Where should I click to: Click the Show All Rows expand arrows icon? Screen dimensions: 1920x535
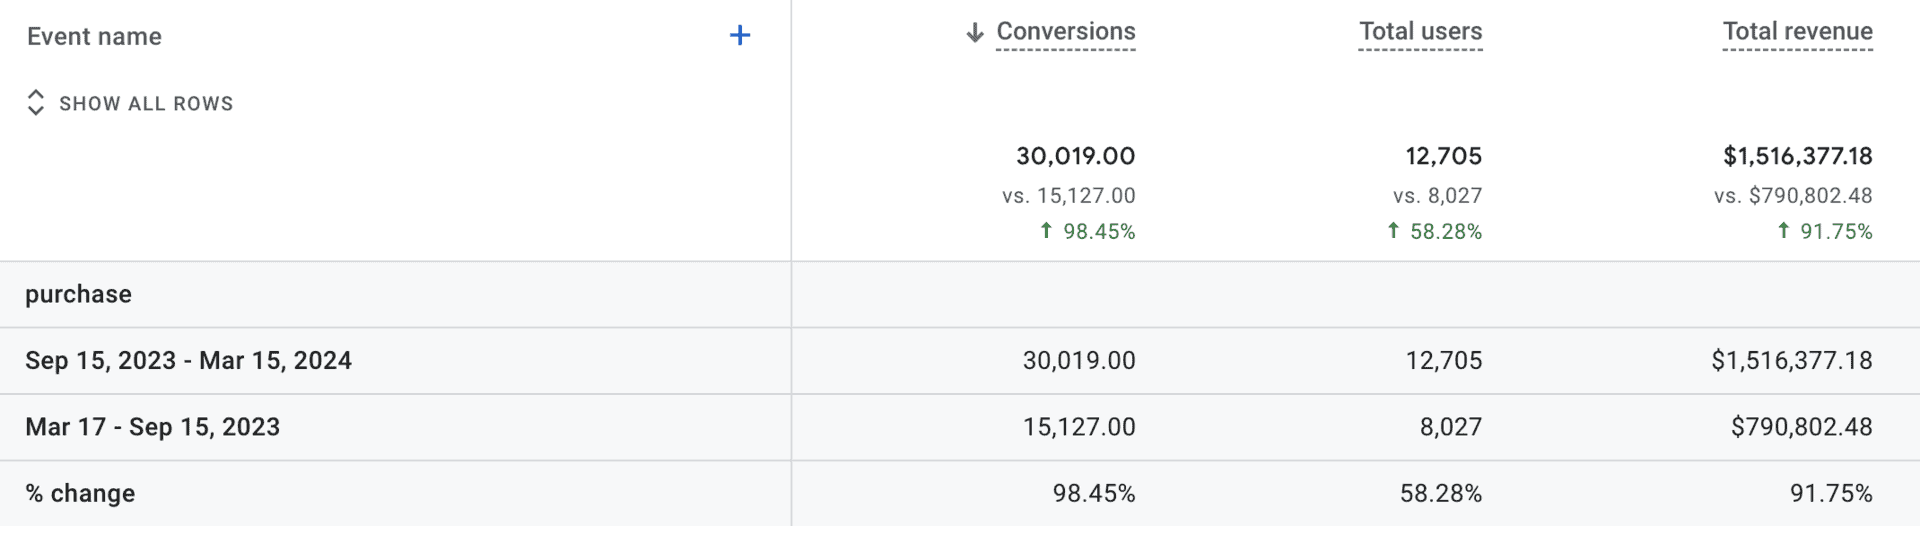(x=36, y=103)
